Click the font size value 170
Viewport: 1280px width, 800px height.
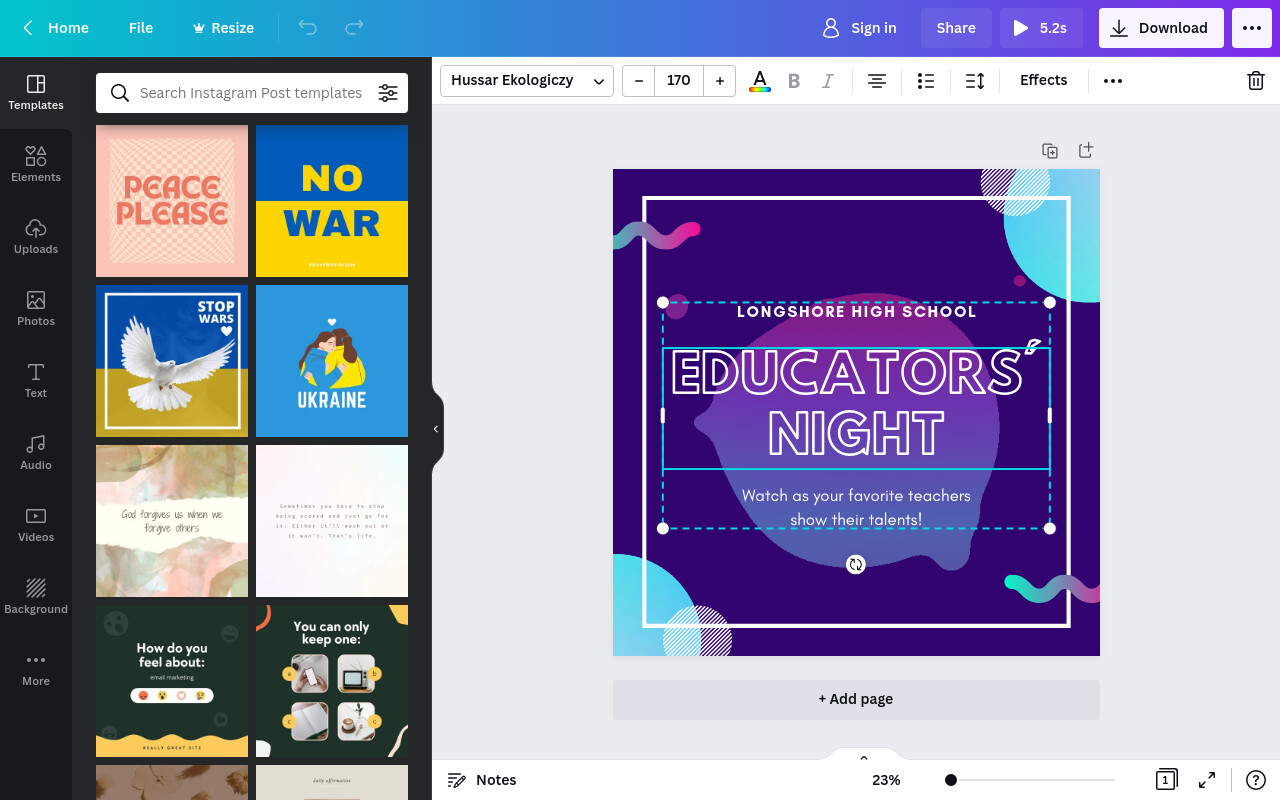point(679,80)
